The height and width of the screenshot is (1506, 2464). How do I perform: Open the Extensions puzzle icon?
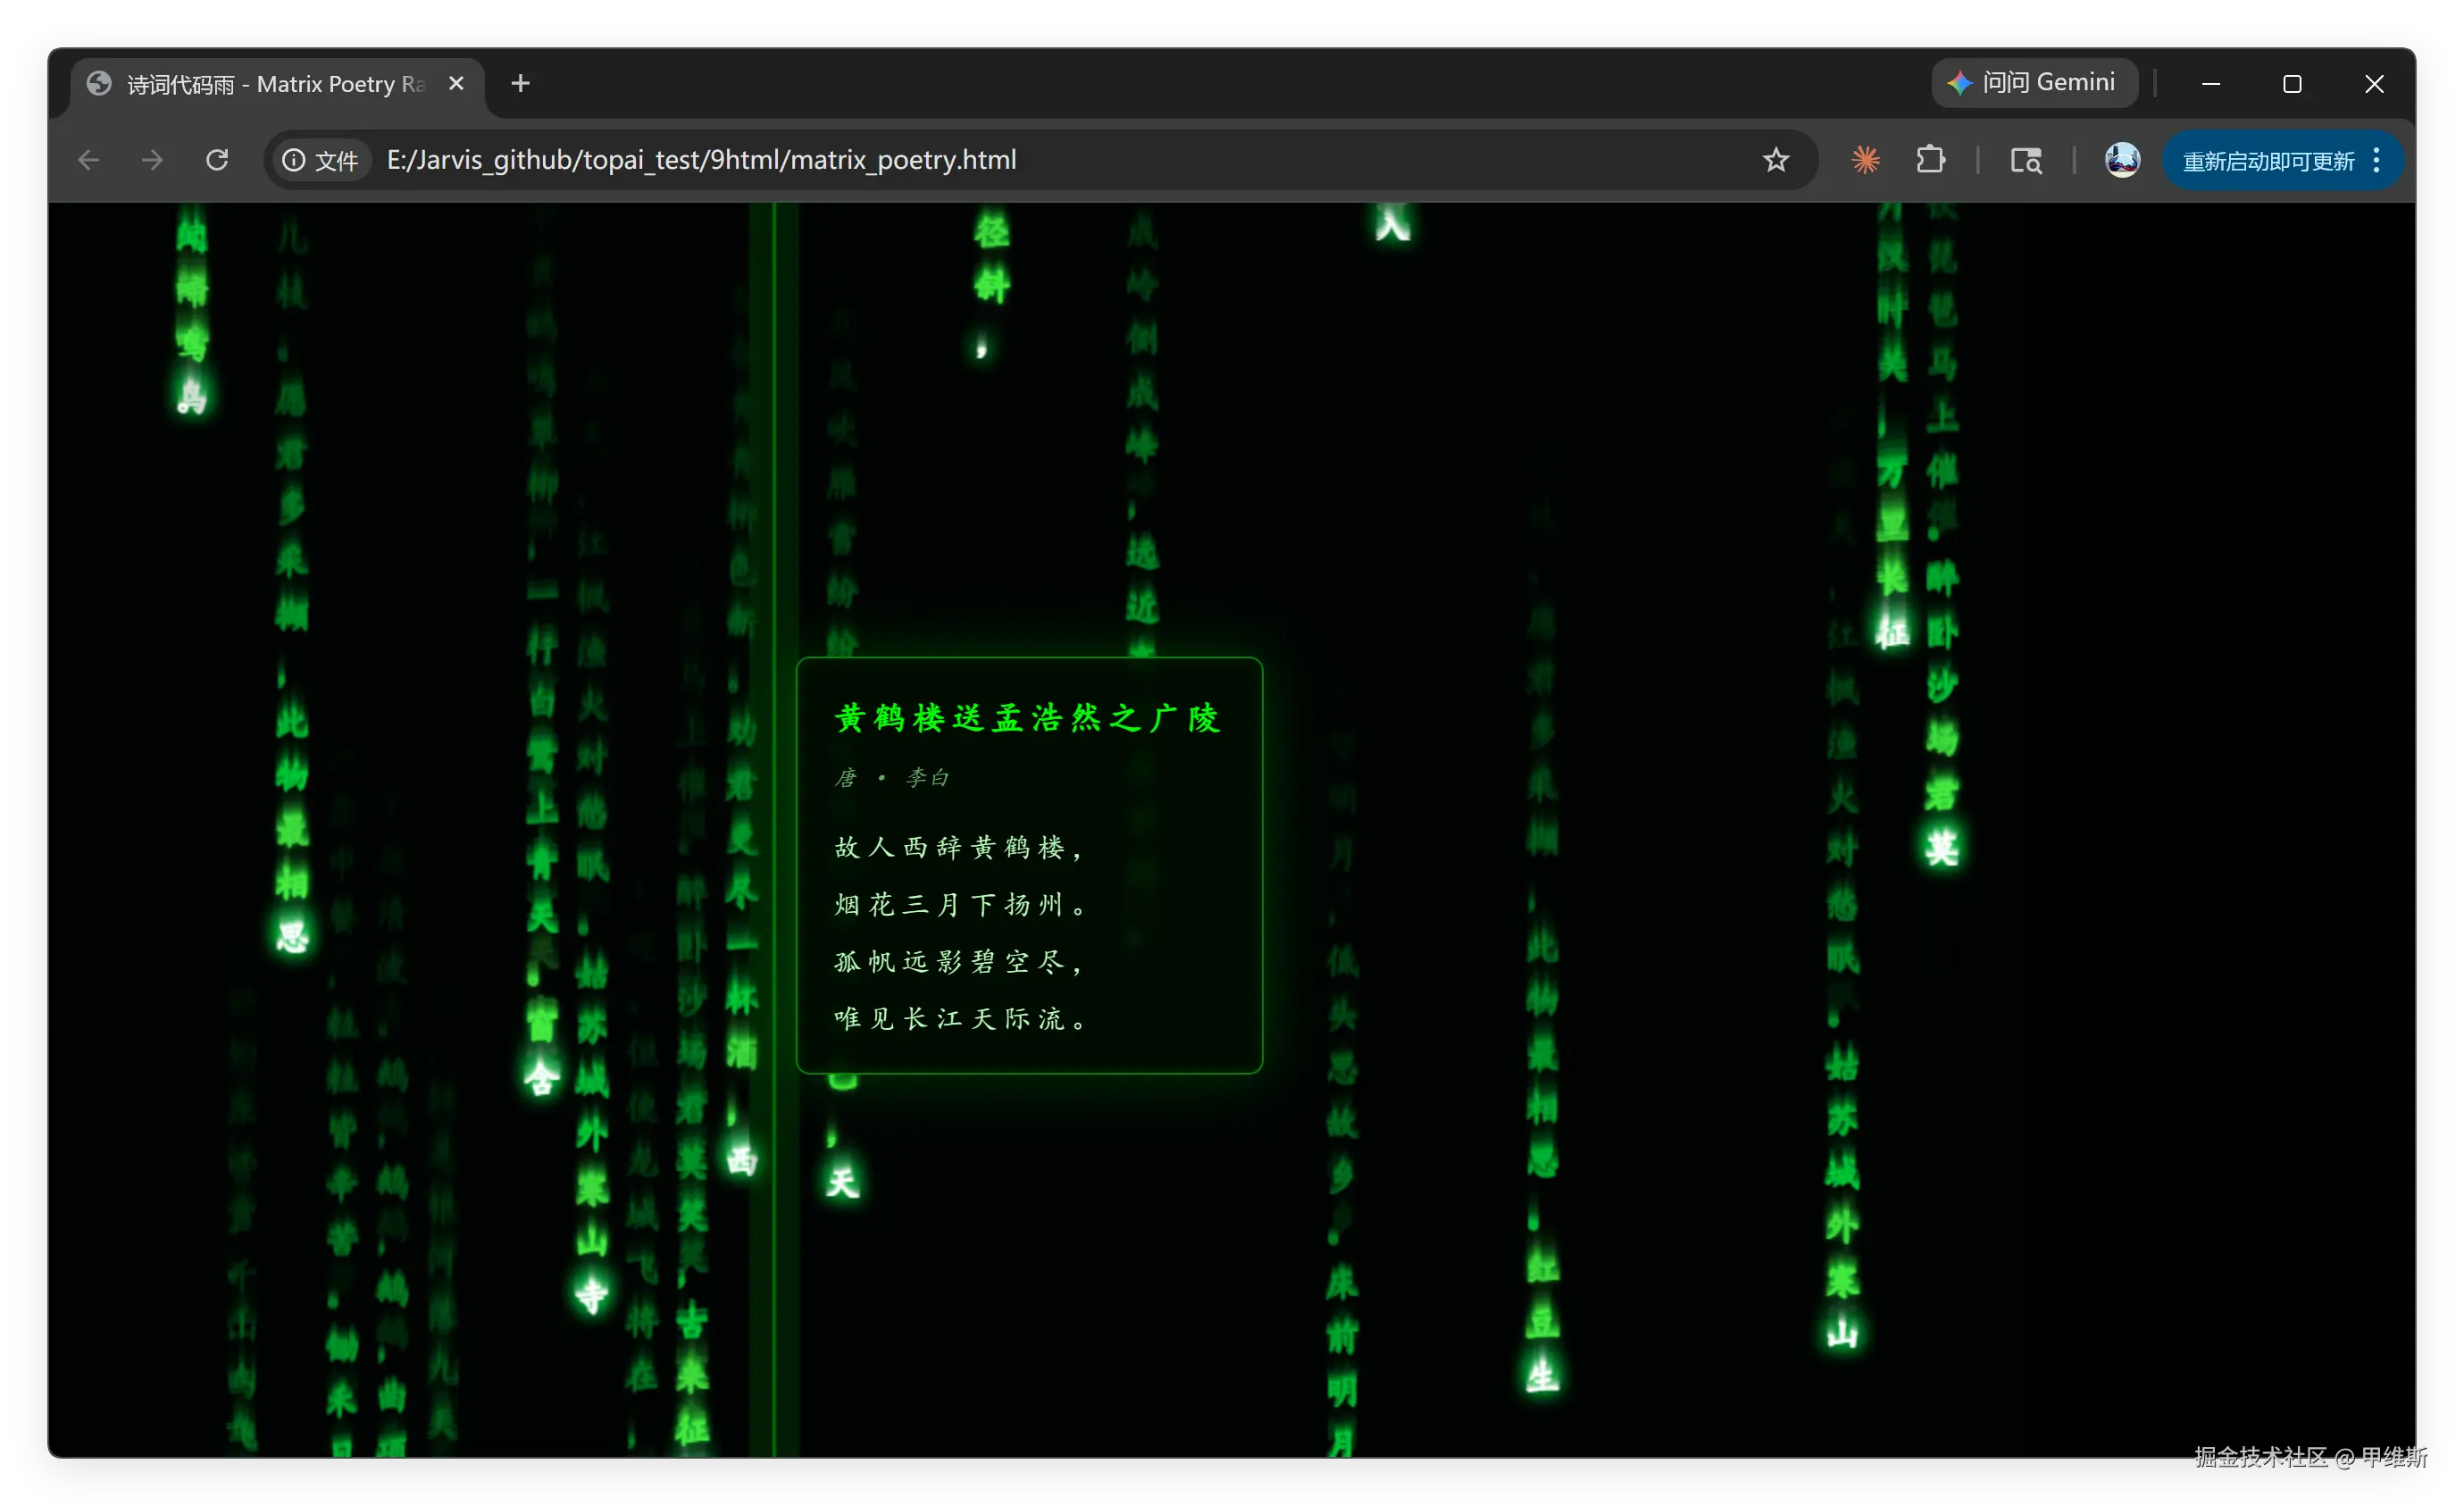(x=1930, y=160)
